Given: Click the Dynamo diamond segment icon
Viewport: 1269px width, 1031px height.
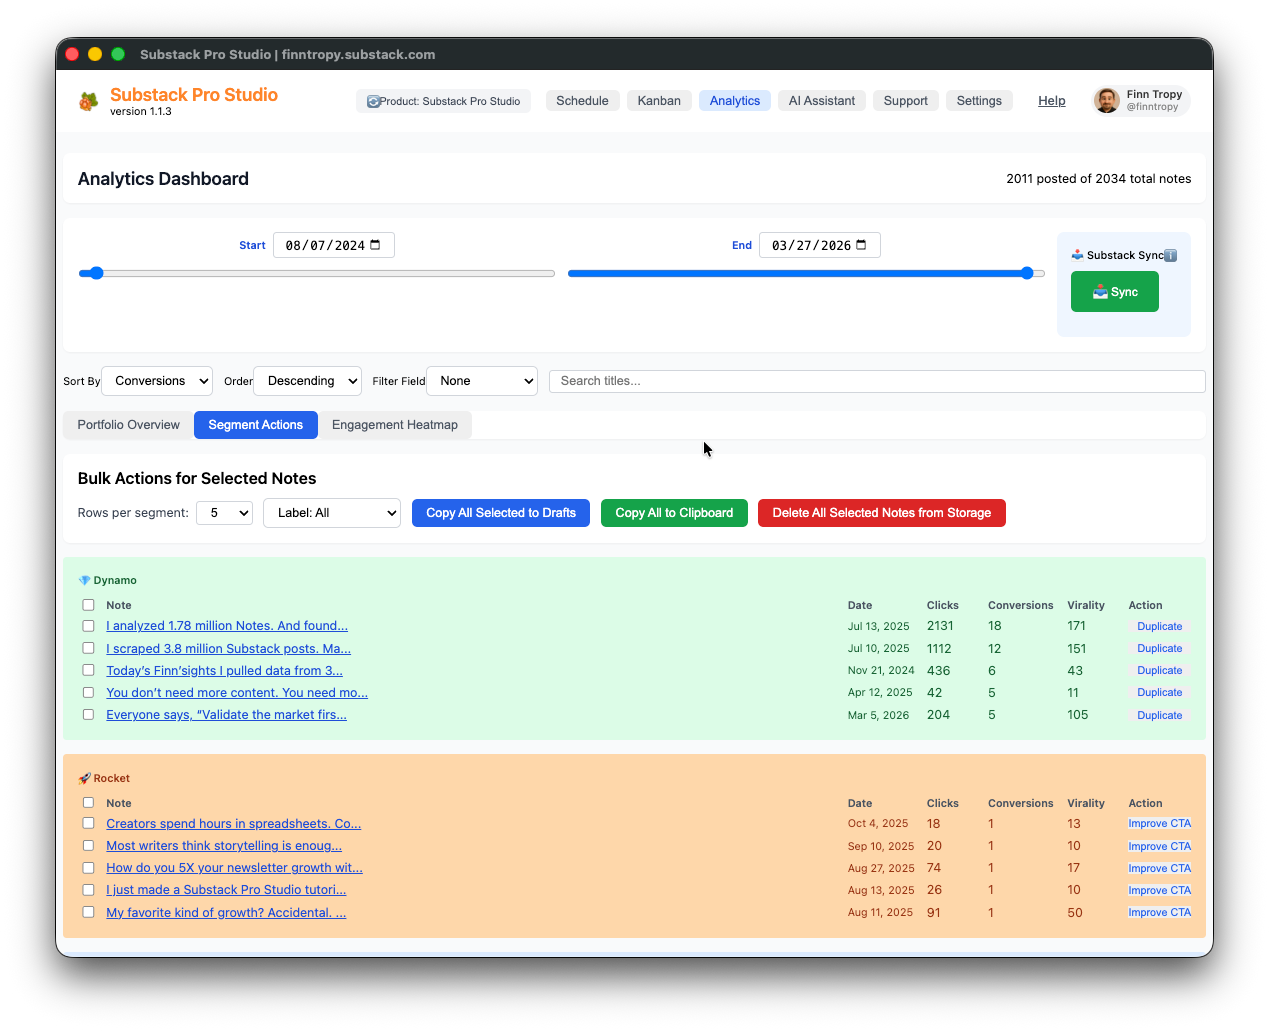Looking at the screenshot, I should [x=84, y=580].
